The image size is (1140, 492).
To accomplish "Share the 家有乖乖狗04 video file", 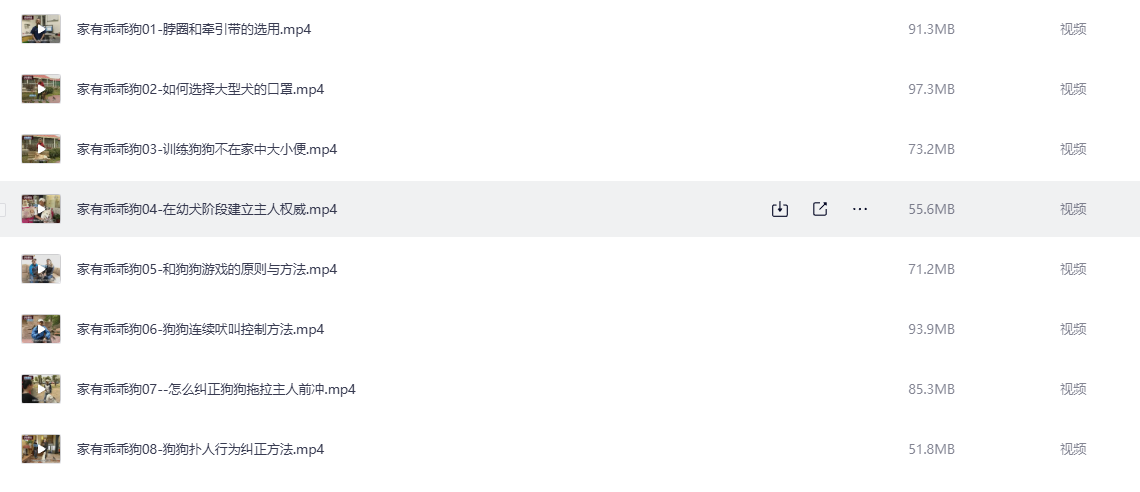I will click(x=820, y=209).
